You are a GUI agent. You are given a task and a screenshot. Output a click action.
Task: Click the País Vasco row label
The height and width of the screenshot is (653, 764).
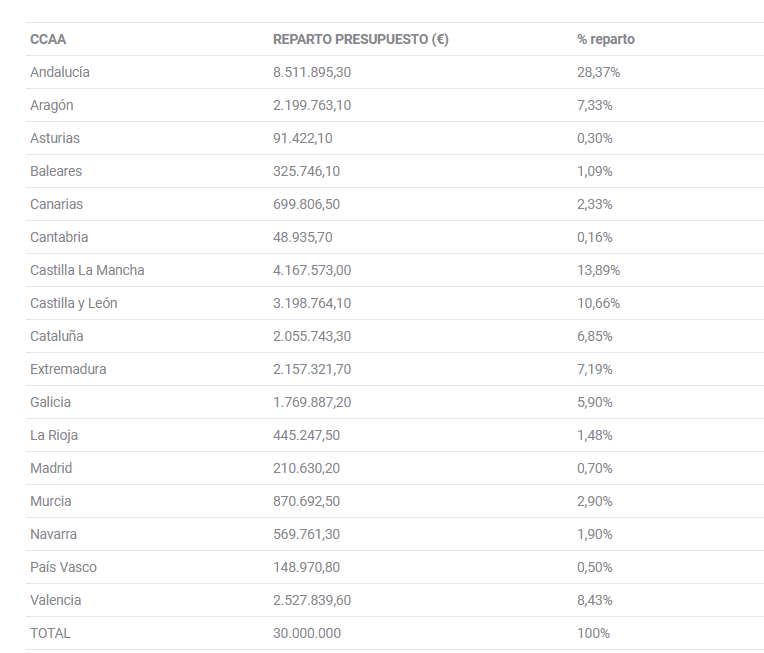pos(63,567)
